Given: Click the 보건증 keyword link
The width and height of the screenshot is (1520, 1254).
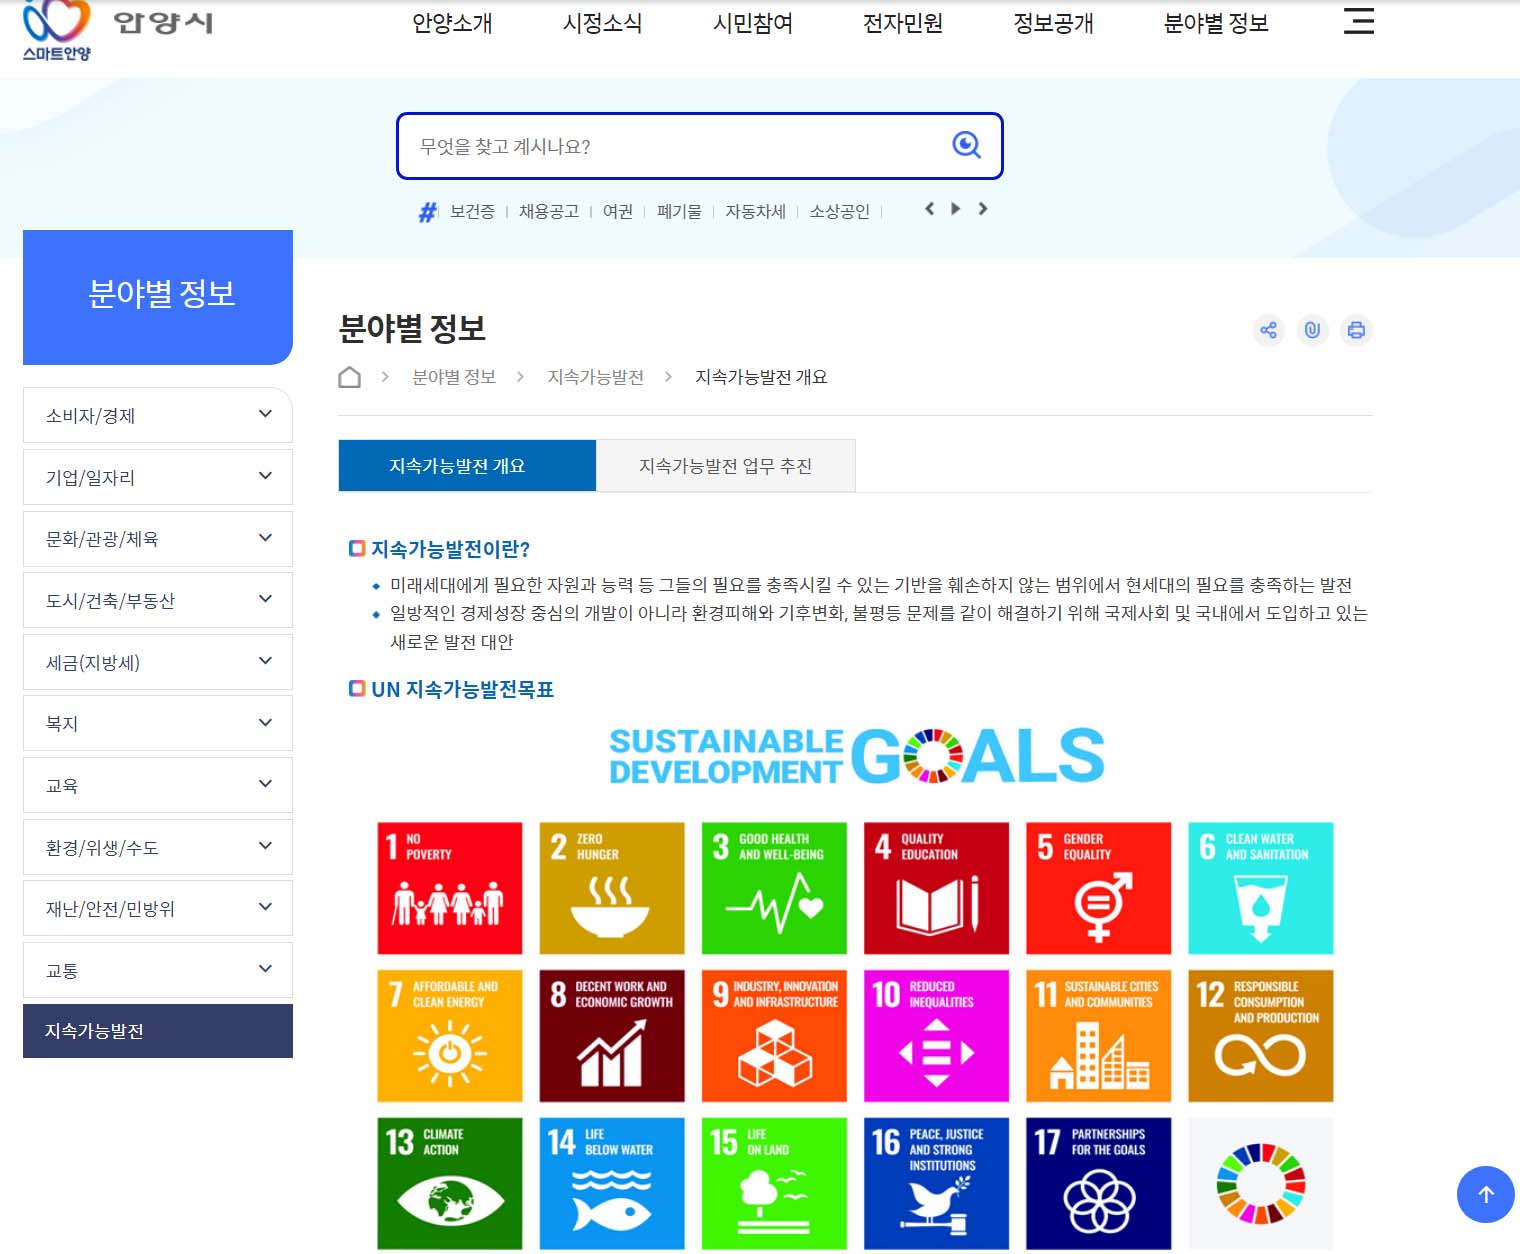Looking at the screenshot, I should coord(472,212).
